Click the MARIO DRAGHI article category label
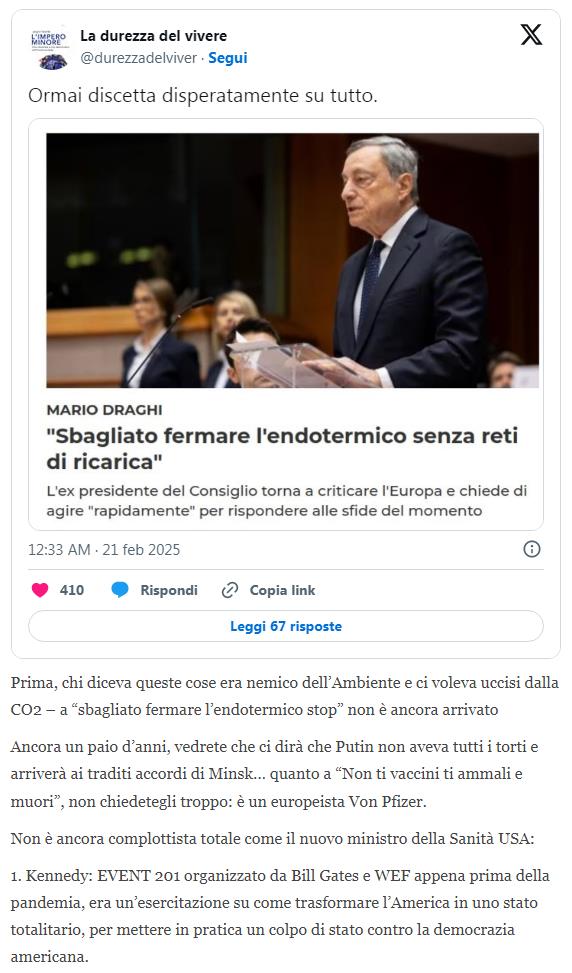Viewport: 572px width, 973px height. click(104, 410)
